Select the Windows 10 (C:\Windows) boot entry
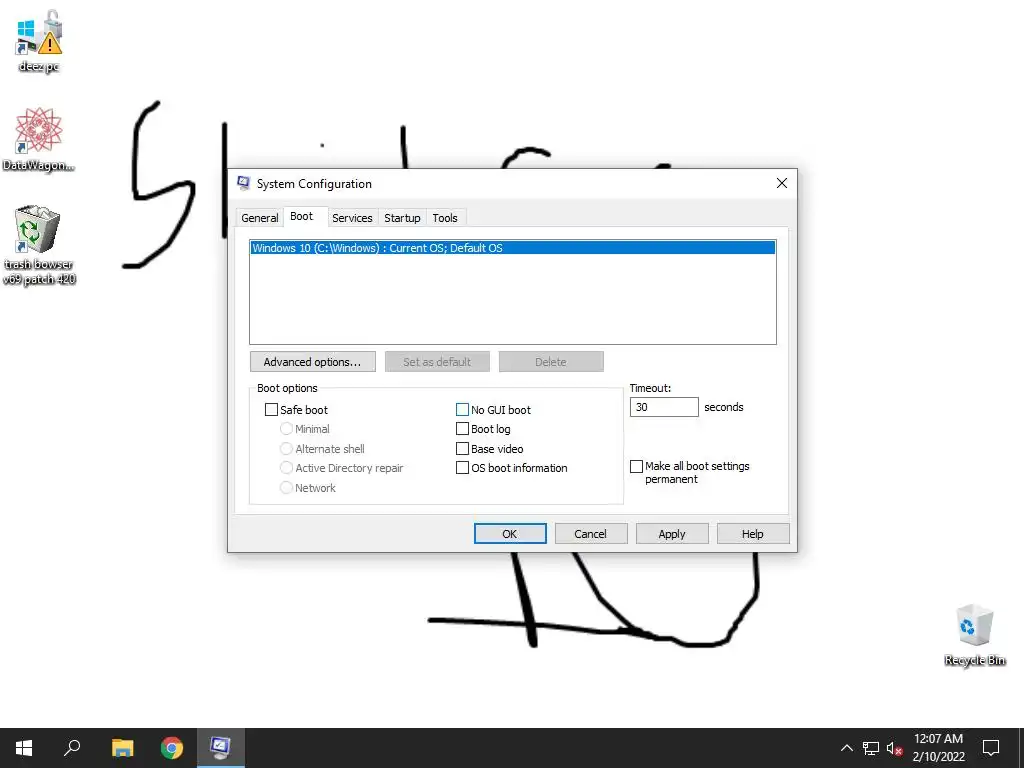Viewport: 1024px width, 768px height. 513,248
